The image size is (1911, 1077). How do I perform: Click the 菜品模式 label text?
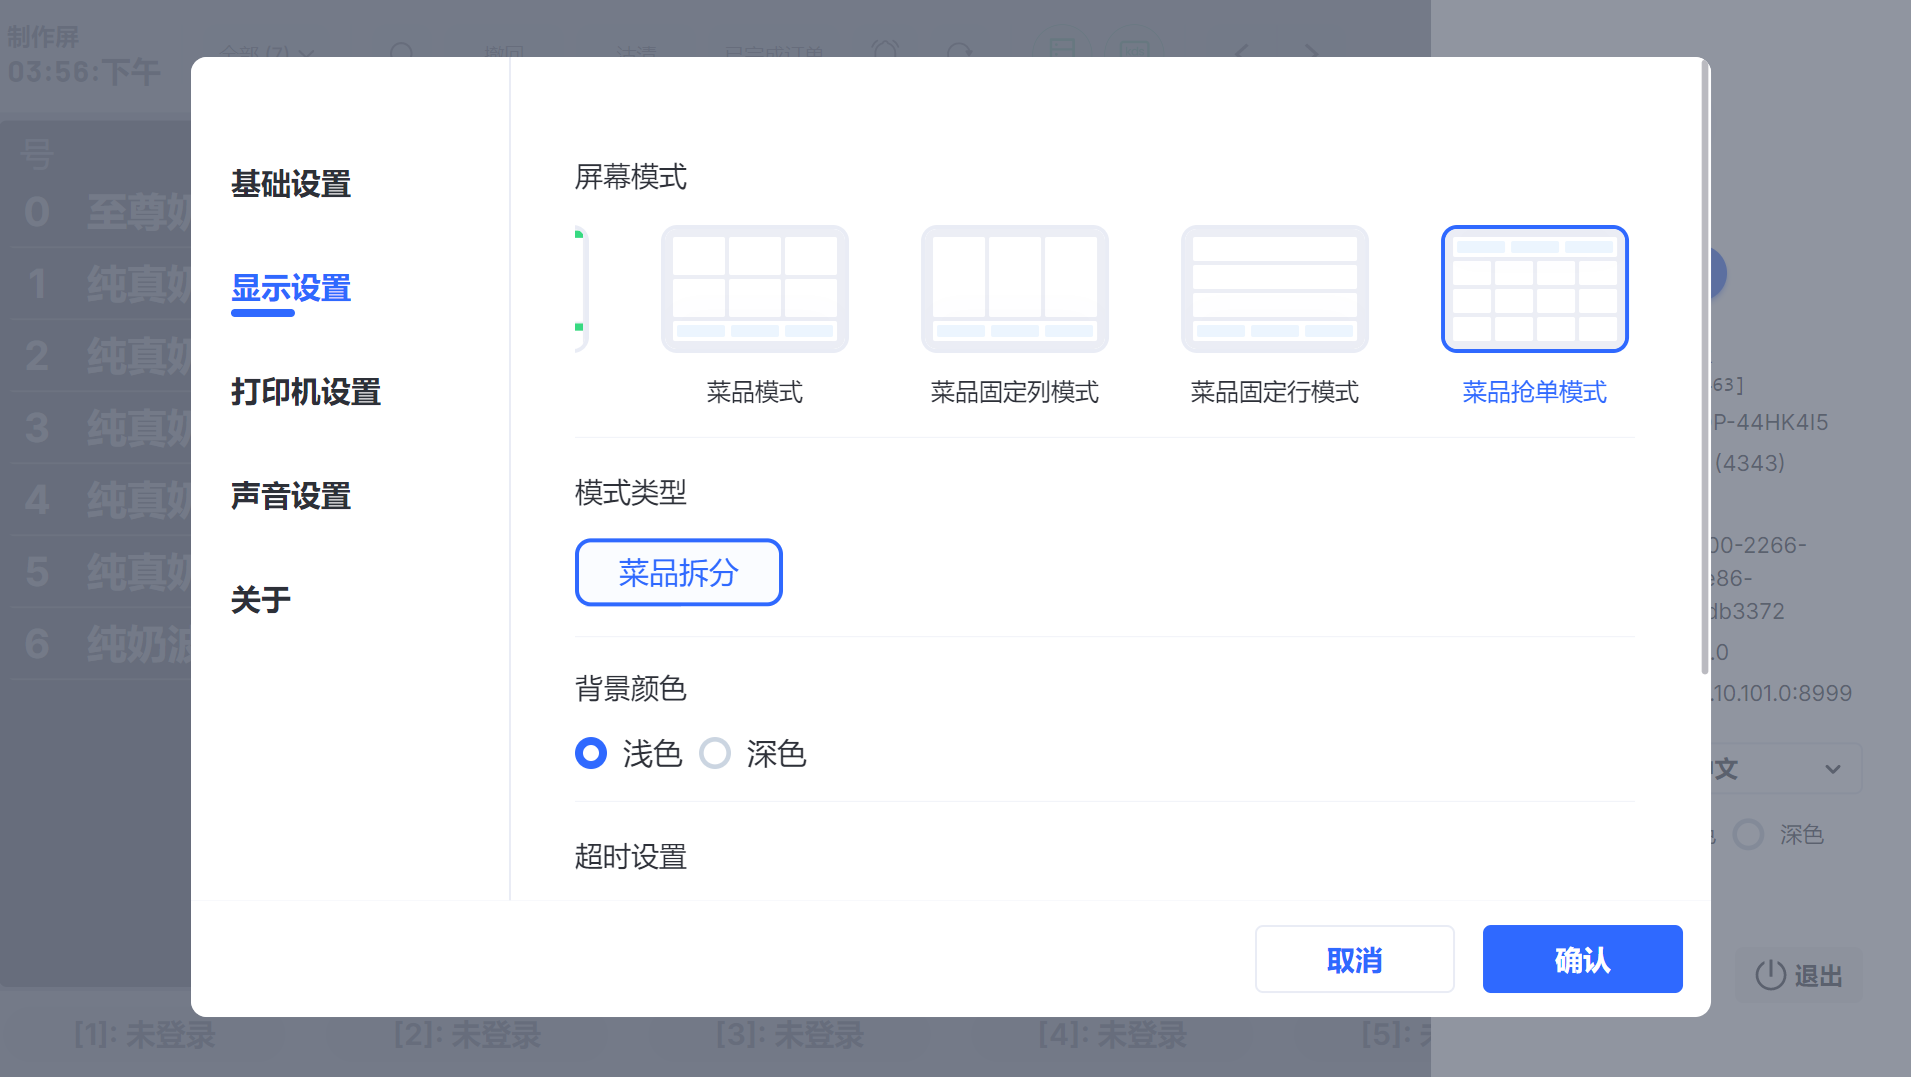point(755,392)
